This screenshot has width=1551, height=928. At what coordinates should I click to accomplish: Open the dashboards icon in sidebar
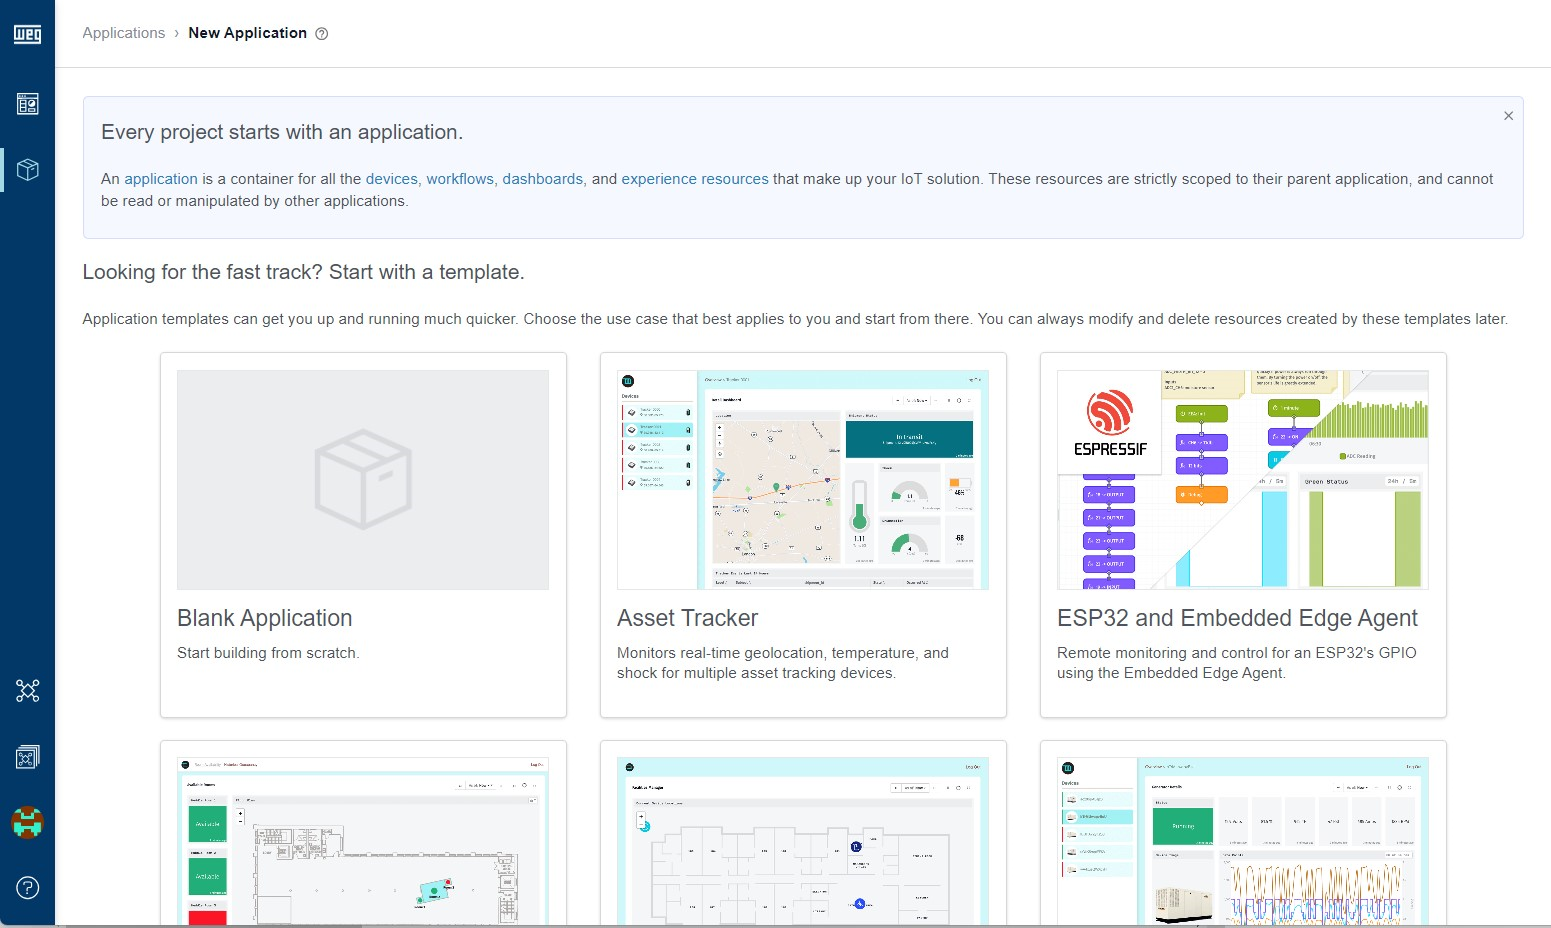pyautogui.click(x=27, y=104)
